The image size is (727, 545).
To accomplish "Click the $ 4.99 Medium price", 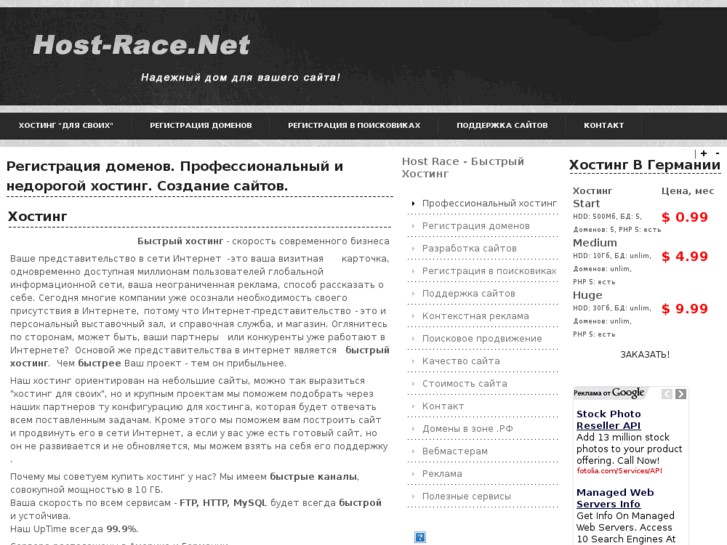I will click(685, 256).
